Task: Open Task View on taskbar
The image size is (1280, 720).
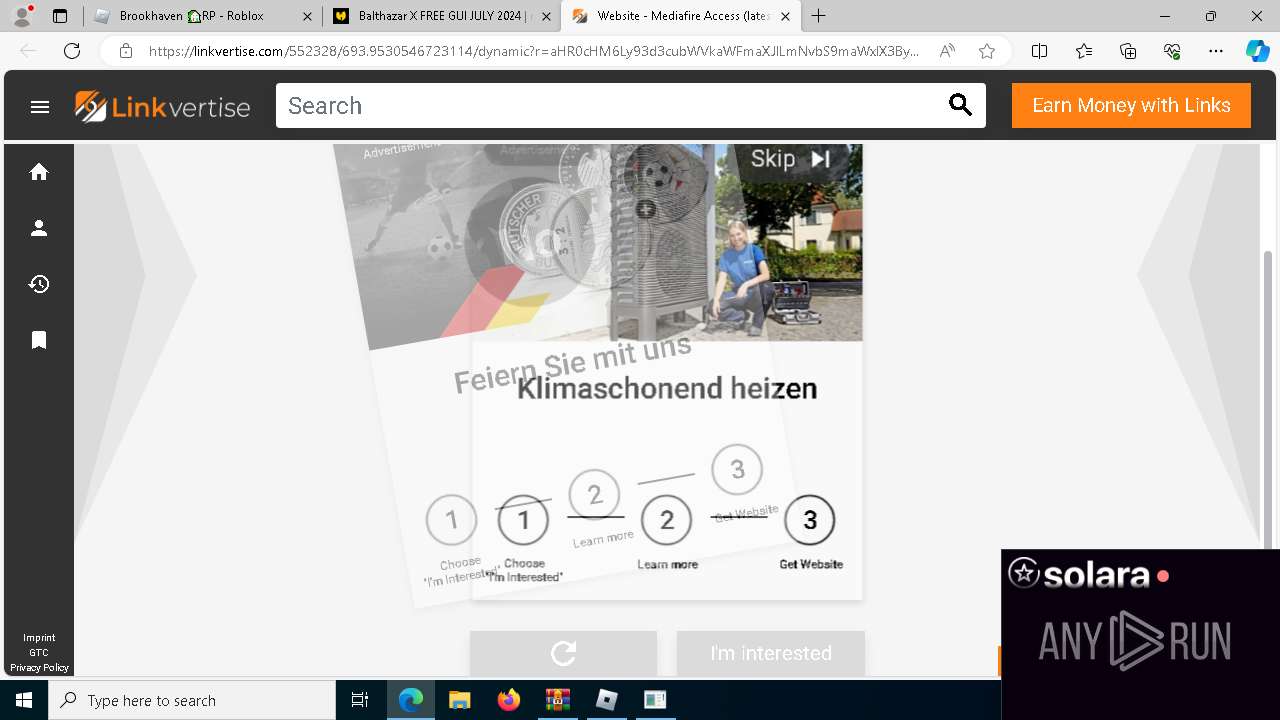Action: point(360,700)
